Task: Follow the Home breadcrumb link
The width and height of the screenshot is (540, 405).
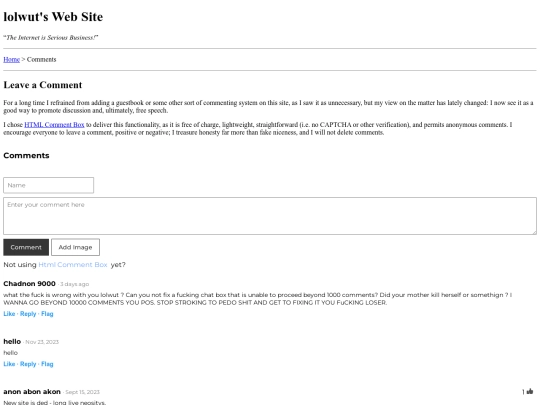Action: [x=11, y=60]
